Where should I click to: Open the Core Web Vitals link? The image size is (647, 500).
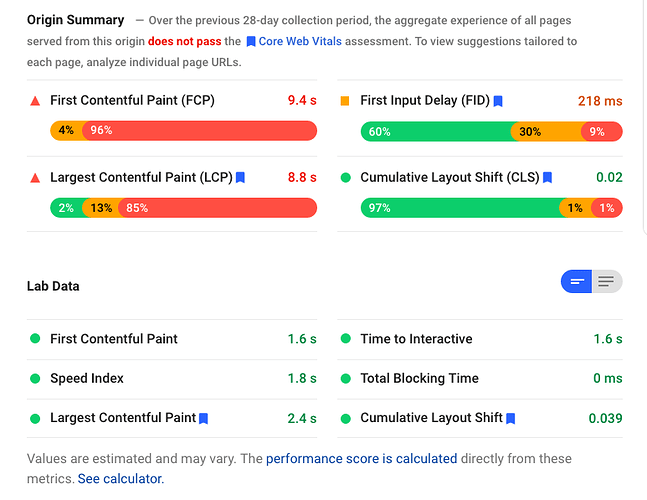click(300, 41)
